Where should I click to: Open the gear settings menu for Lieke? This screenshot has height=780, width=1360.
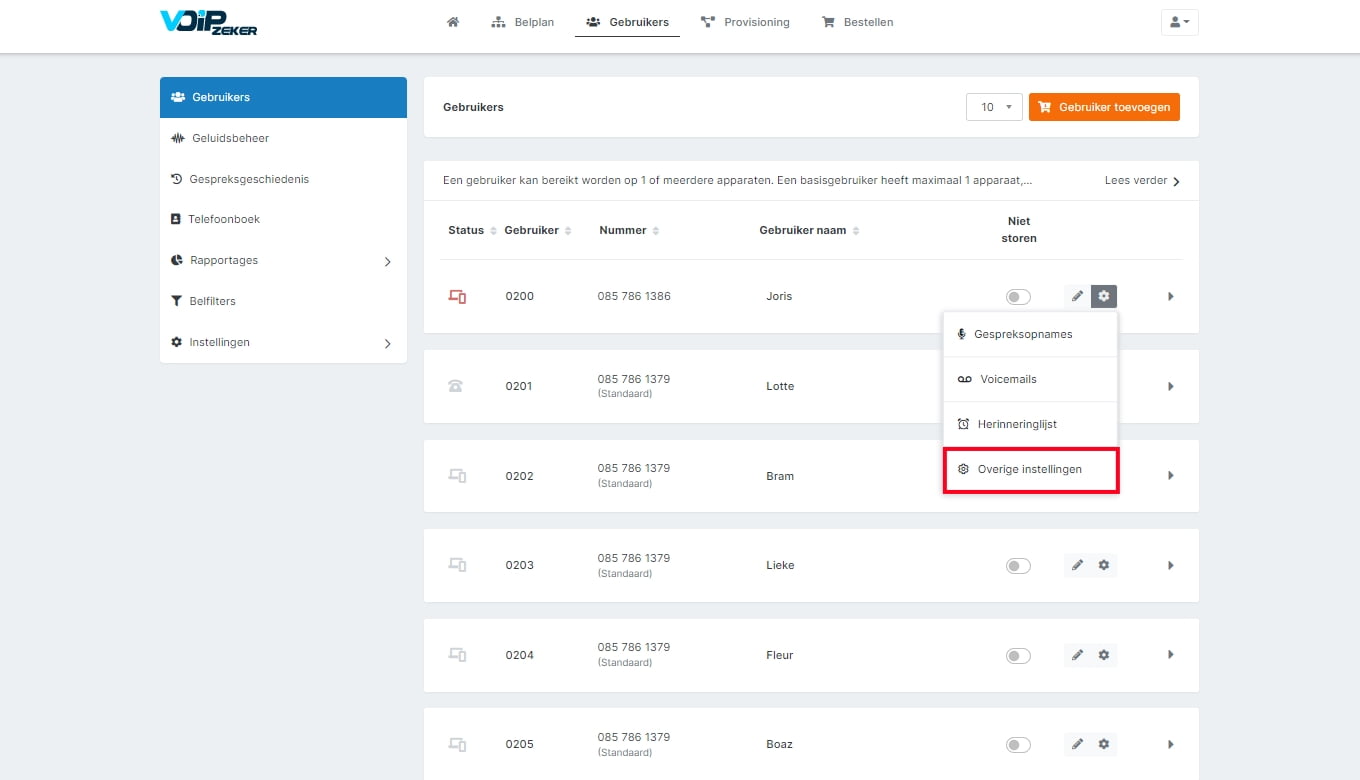click(1104, 565)
